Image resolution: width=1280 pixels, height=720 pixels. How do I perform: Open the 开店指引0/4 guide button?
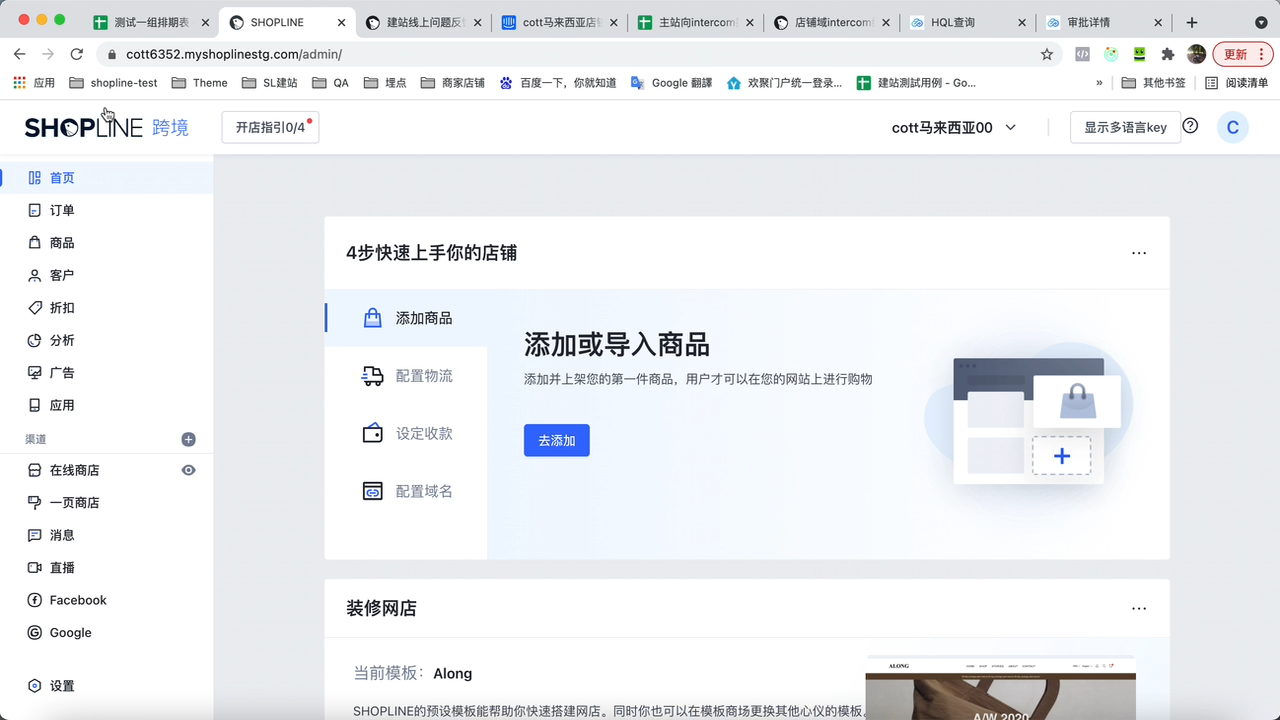coord(270,127)
